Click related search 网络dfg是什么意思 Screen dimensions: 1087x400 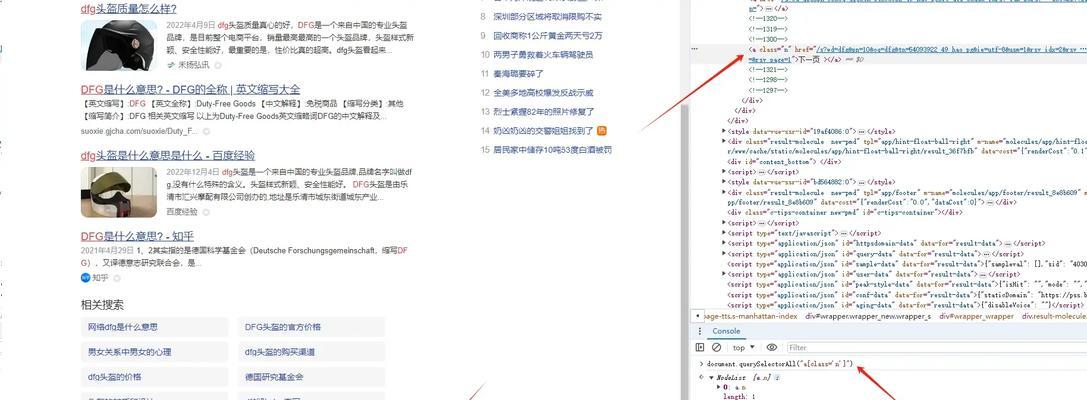(155, 327)
